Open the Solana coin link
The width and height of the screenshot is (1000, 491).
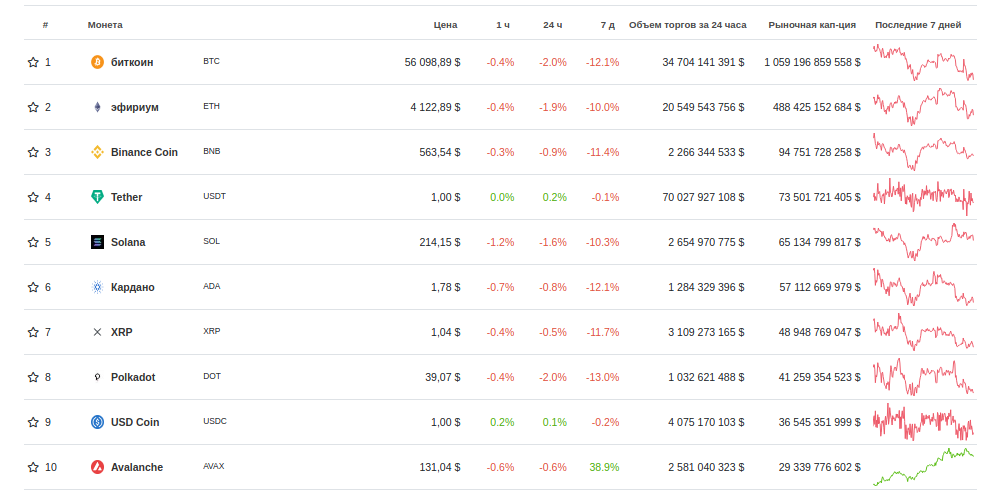pos(128,242)
